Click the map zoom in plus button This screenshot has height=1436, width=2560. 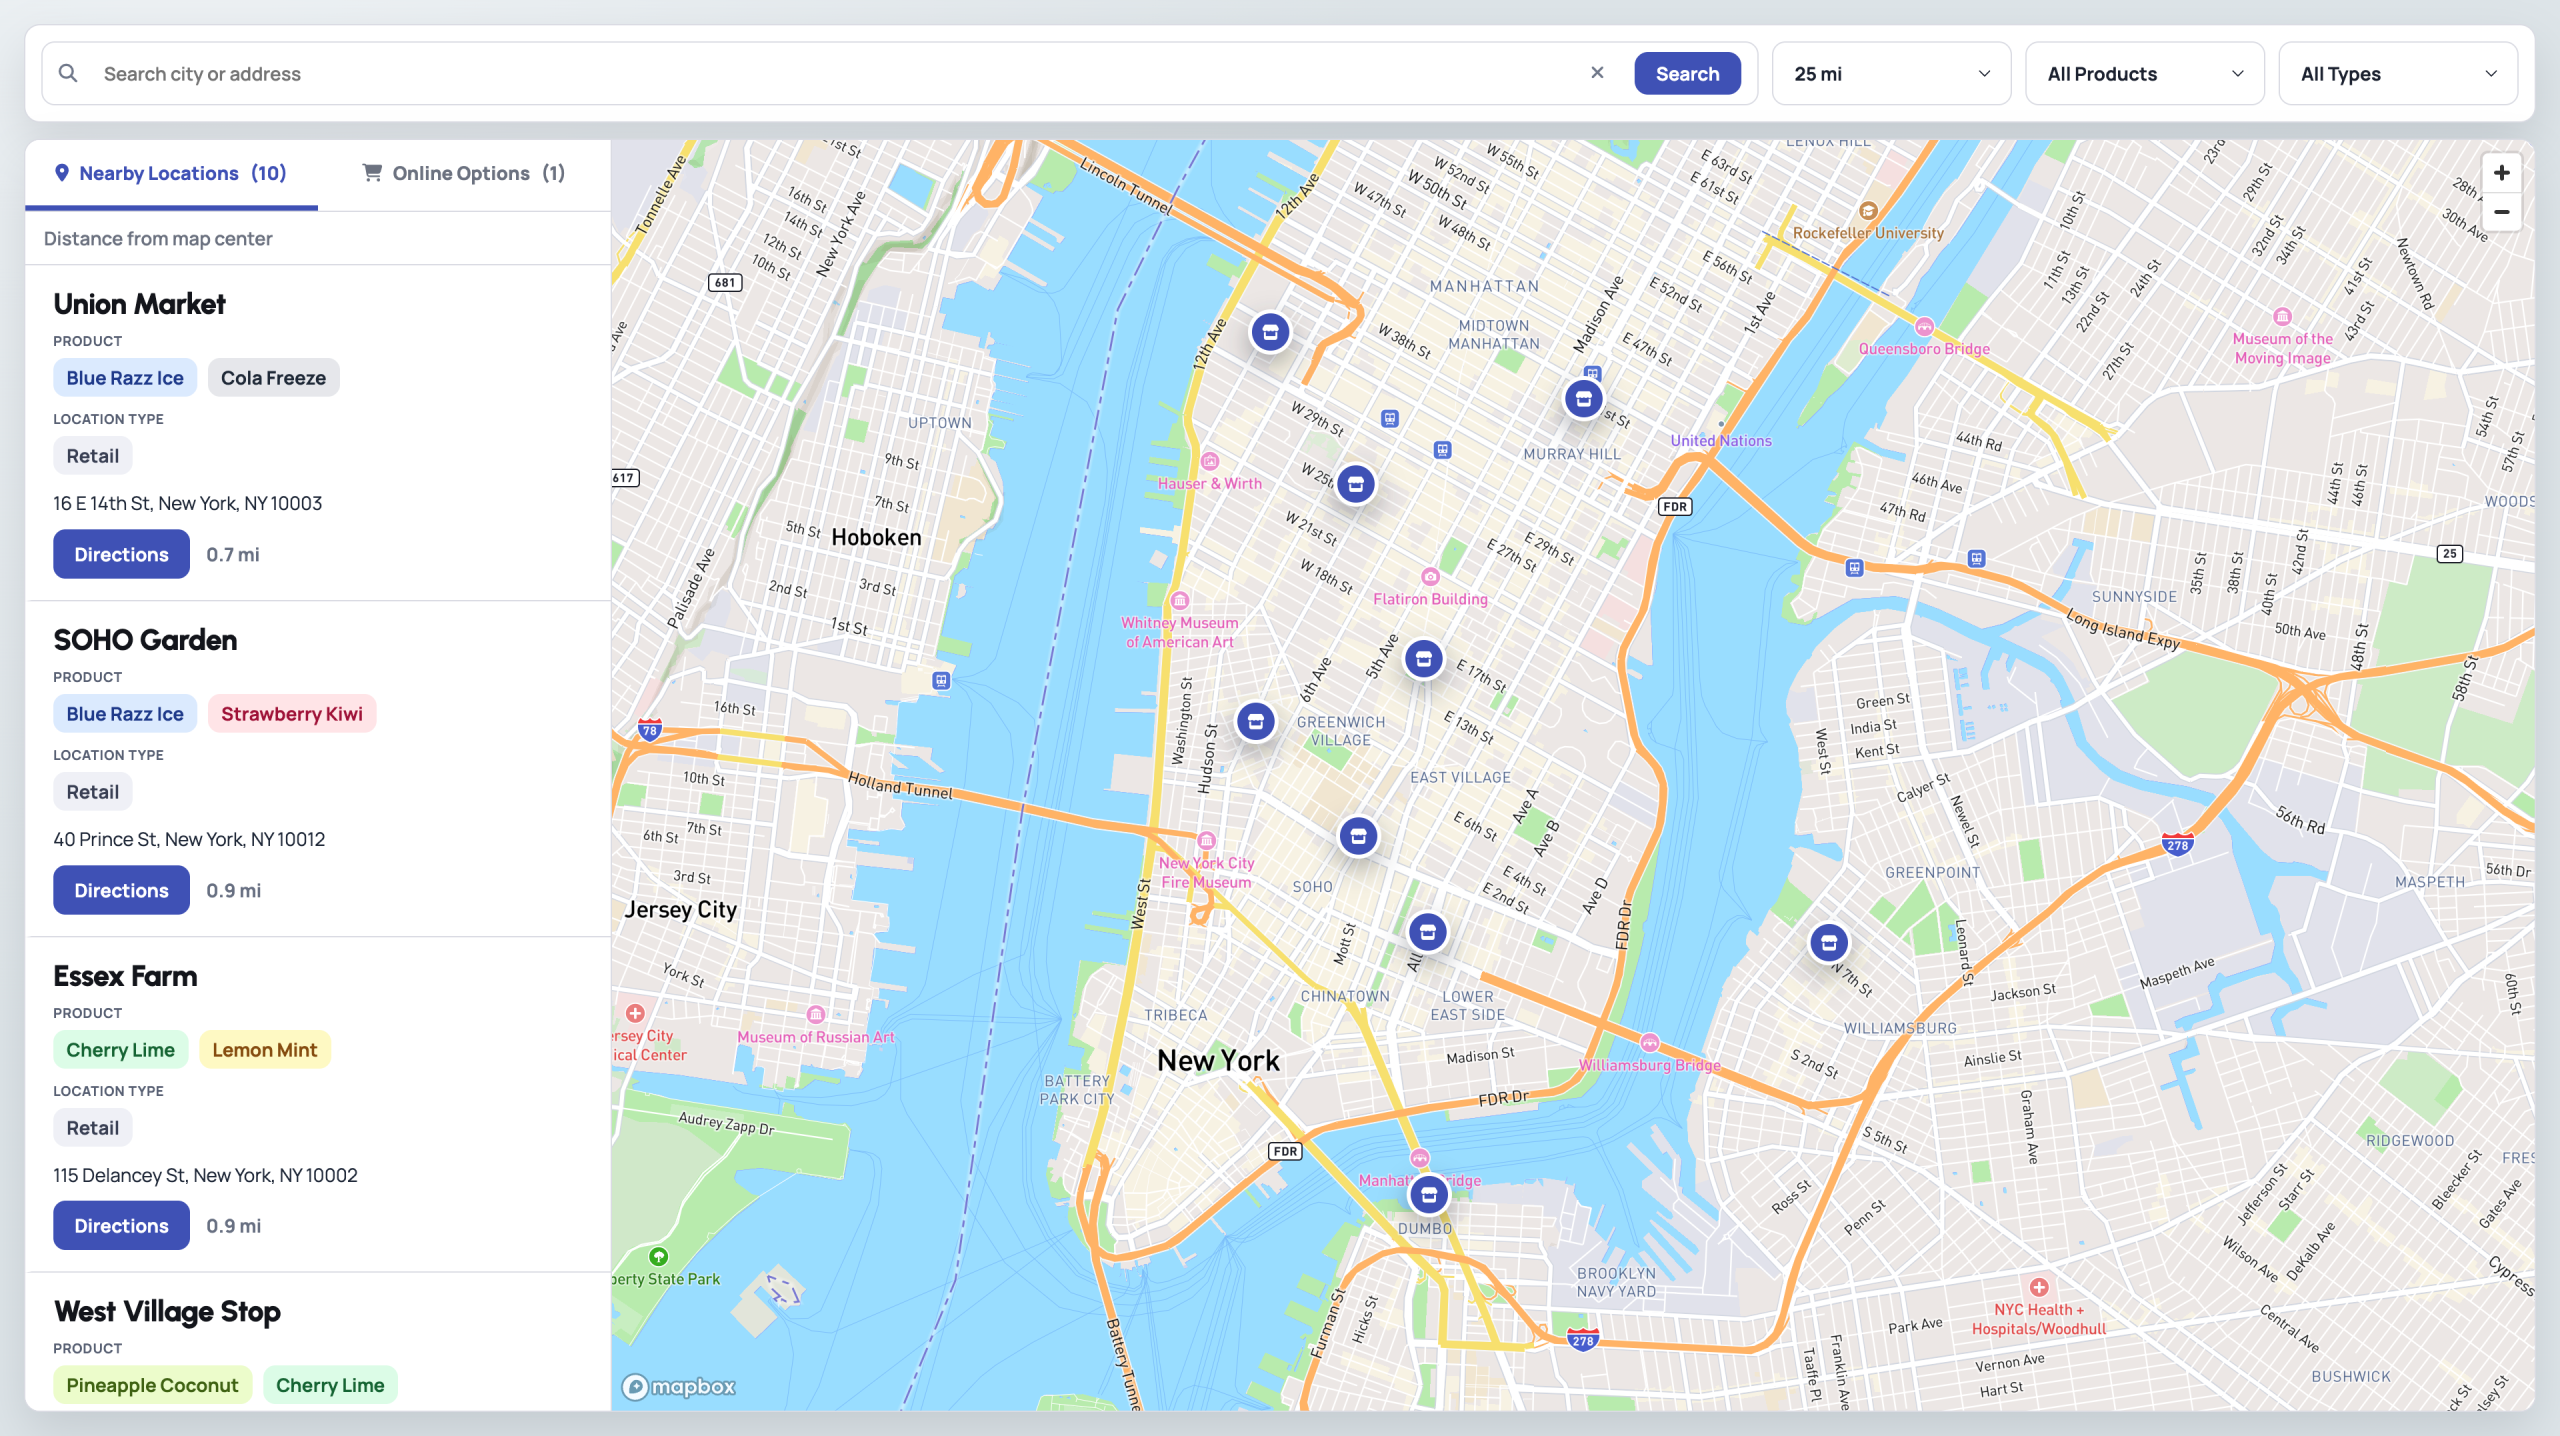2501,173
